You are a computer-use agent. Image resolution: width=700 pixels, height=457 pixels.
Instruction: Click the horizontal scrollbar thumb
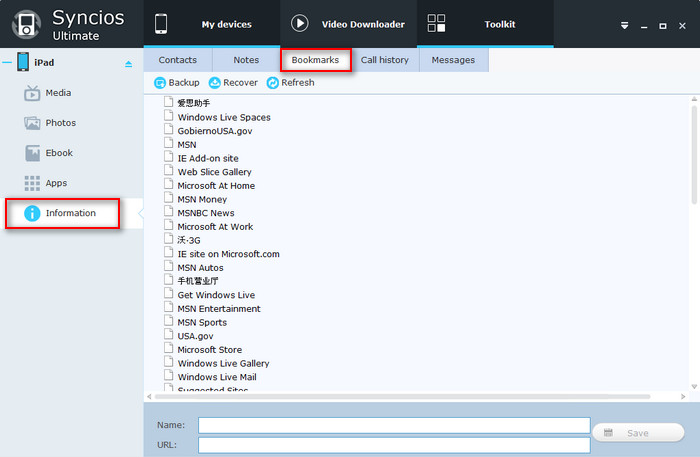point(403,396)
